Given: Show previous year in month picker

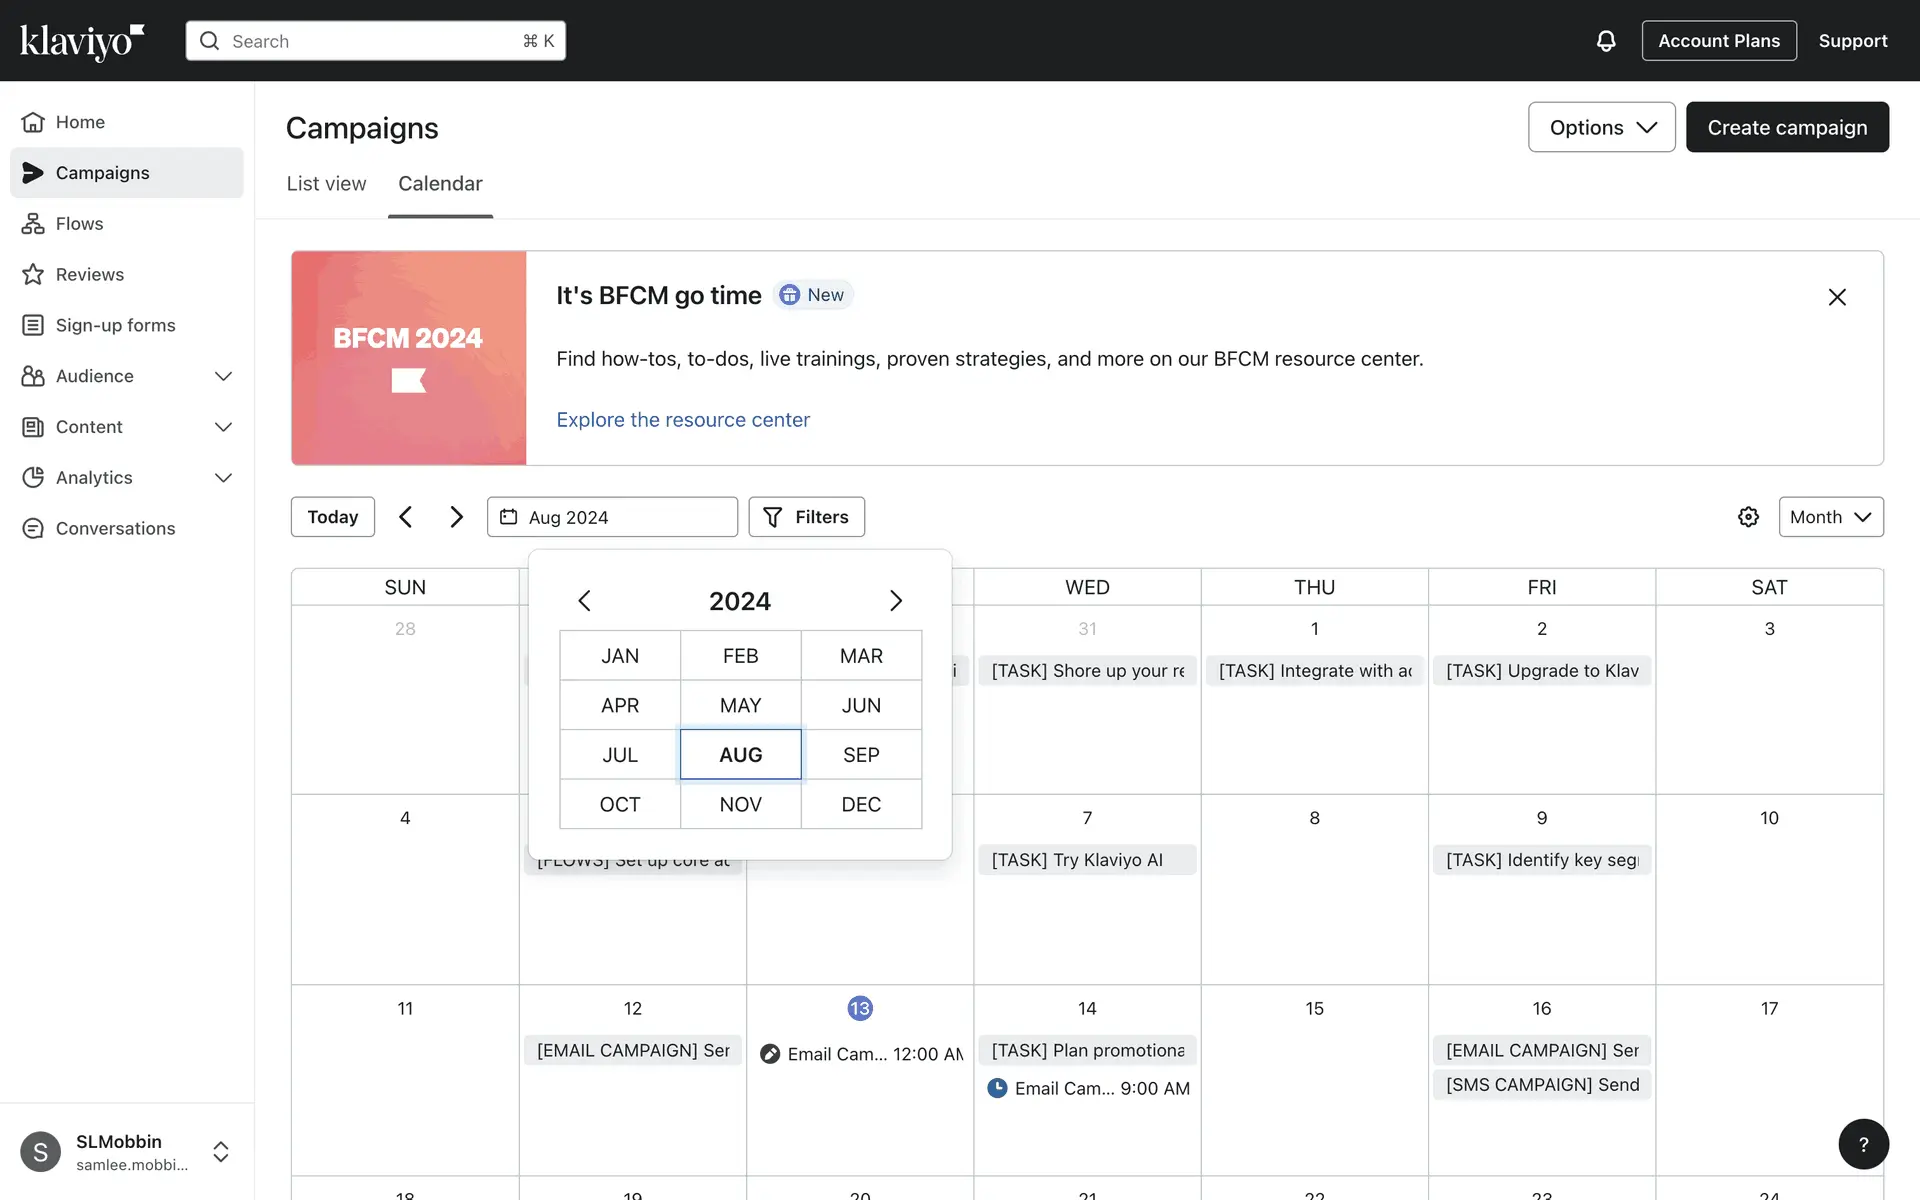Looking at the screenshot, I should click(x=585, y=601).
